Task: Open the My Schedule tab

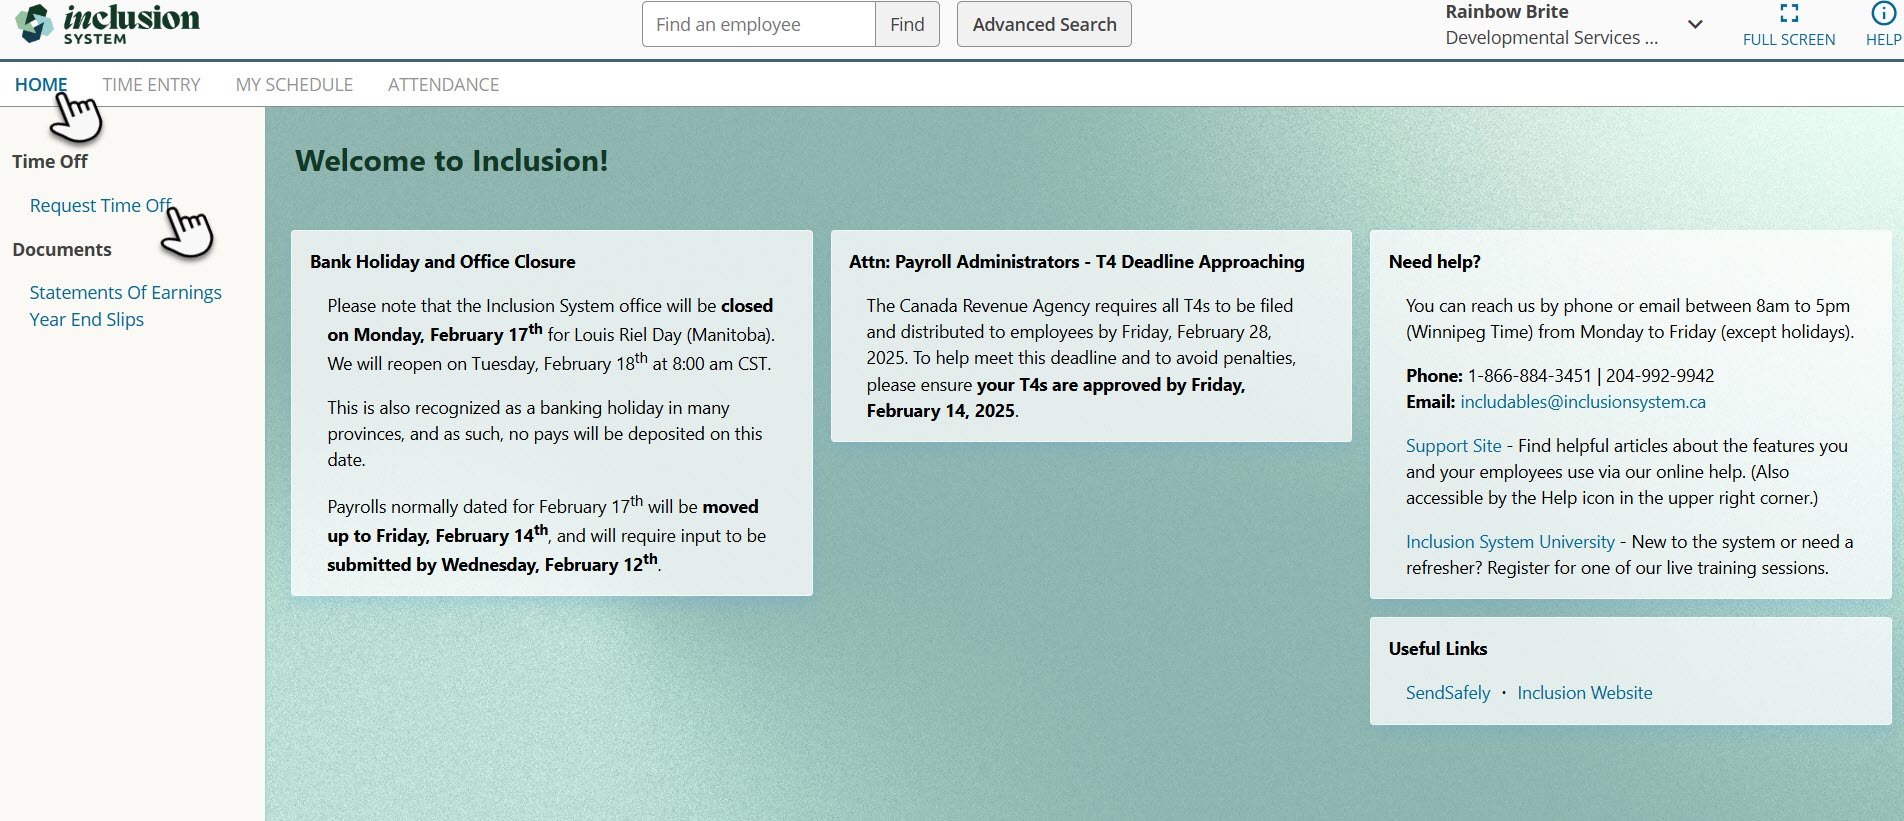Action: pyautogui.click(x=294, y=85)
